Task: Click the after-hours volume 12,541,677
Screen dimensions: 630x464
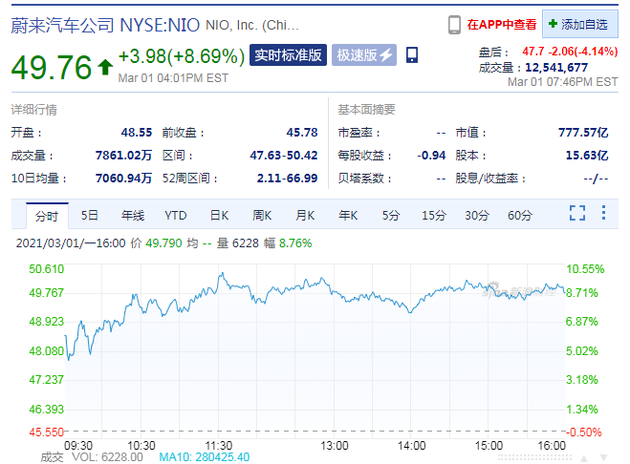Action: 556,67
